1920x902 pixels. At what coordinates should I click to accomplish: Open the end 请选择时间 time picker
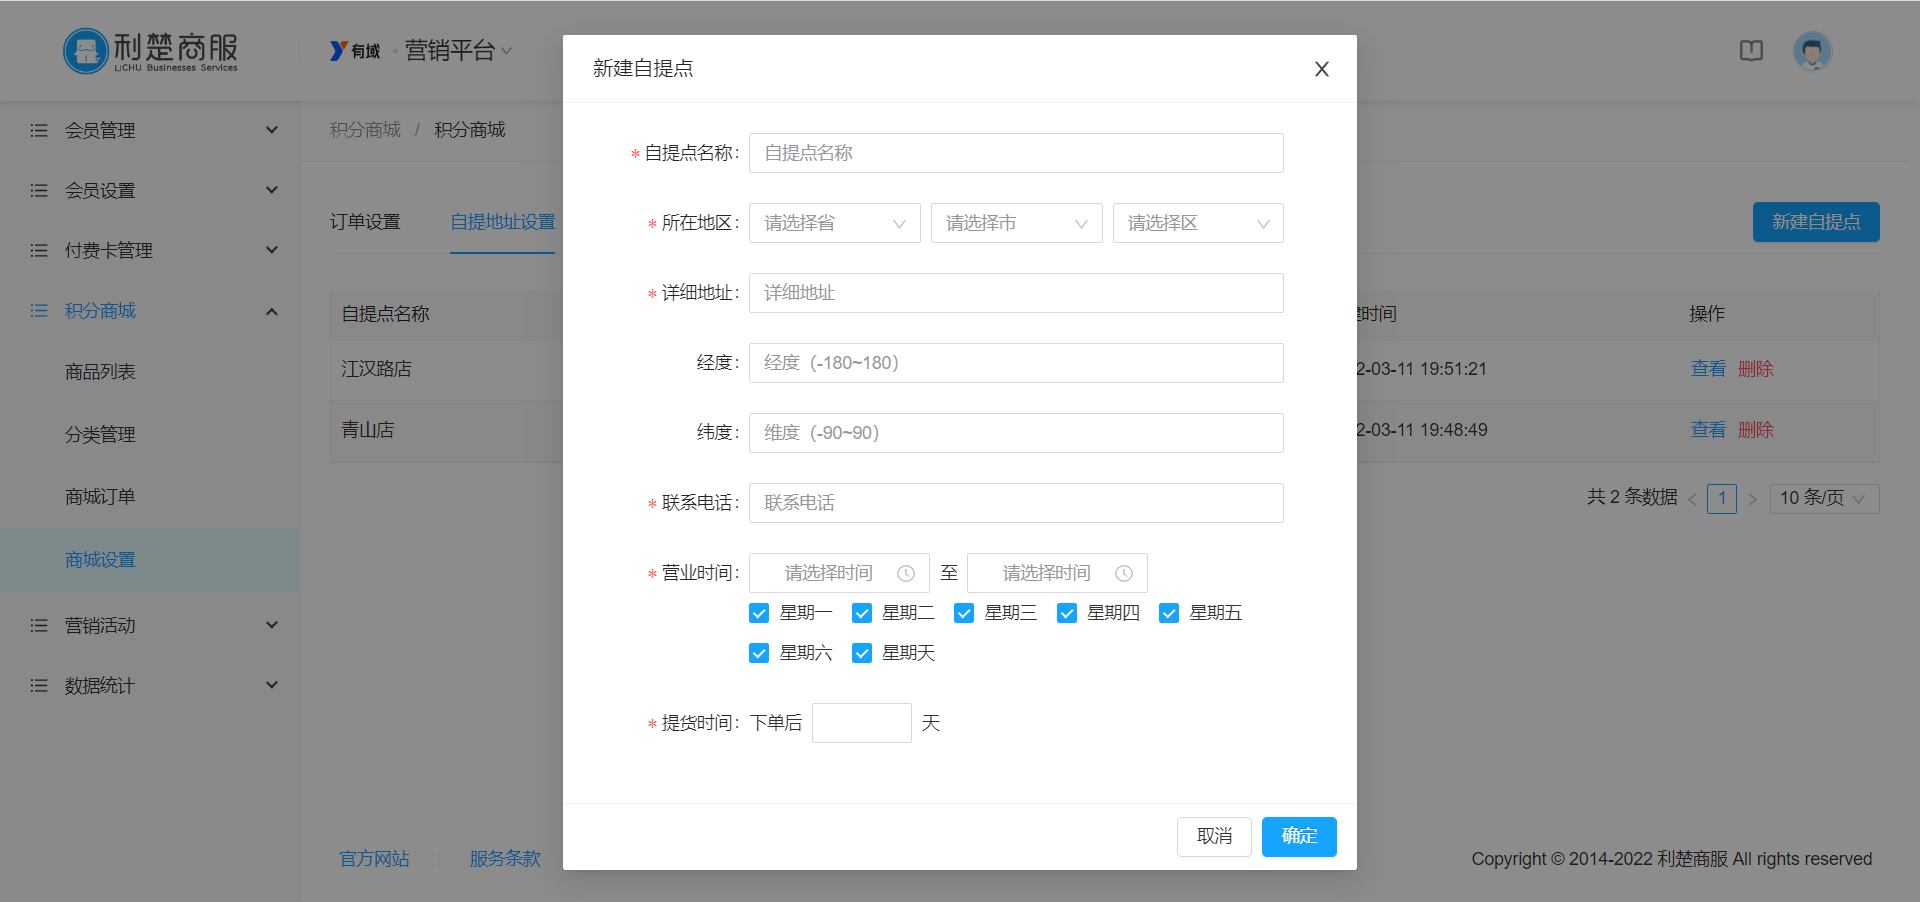pyautogui.click(x=1057, y=573)
